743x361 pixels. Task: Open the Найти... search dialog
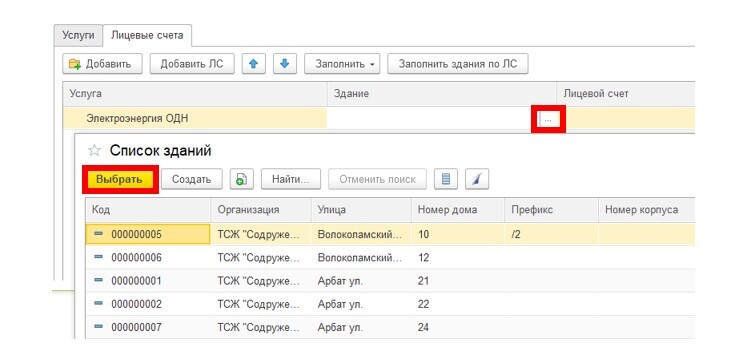point(291,180)
